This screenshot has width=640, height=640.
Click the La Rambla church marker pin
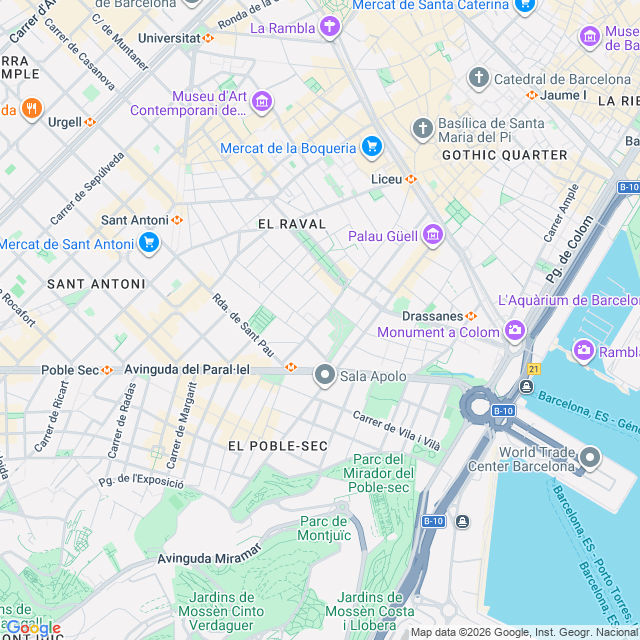[x=330, y=27]
